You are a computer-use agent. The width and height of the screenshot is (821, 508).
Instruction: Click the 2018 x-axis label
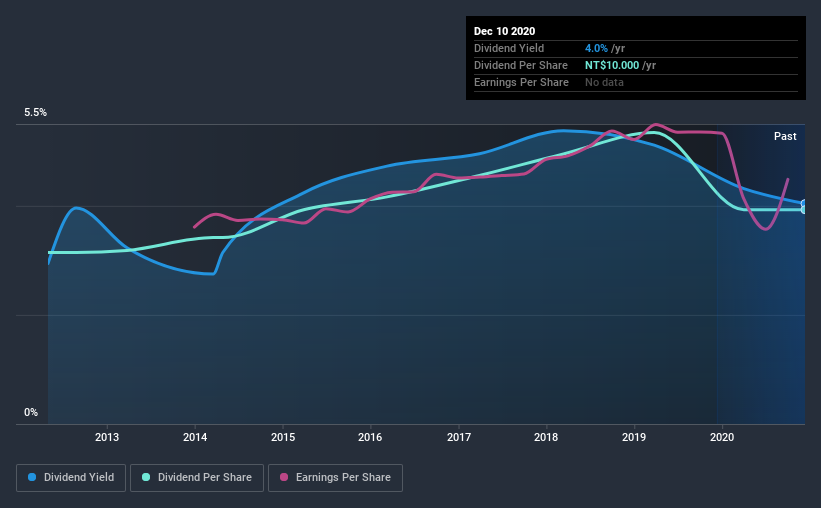coord(546,437)
